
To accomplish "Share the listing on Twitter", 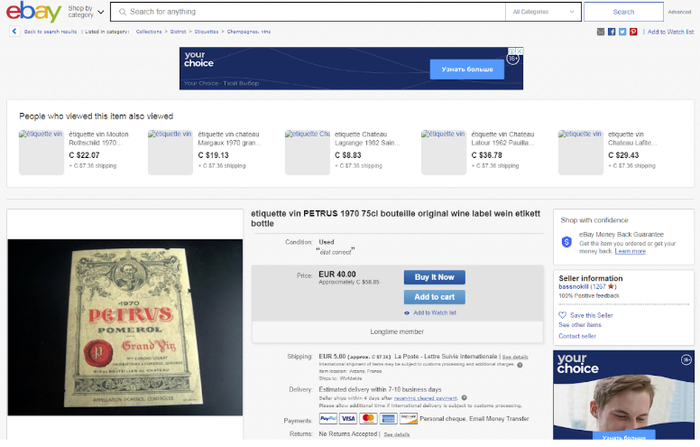I will (622, 32).
